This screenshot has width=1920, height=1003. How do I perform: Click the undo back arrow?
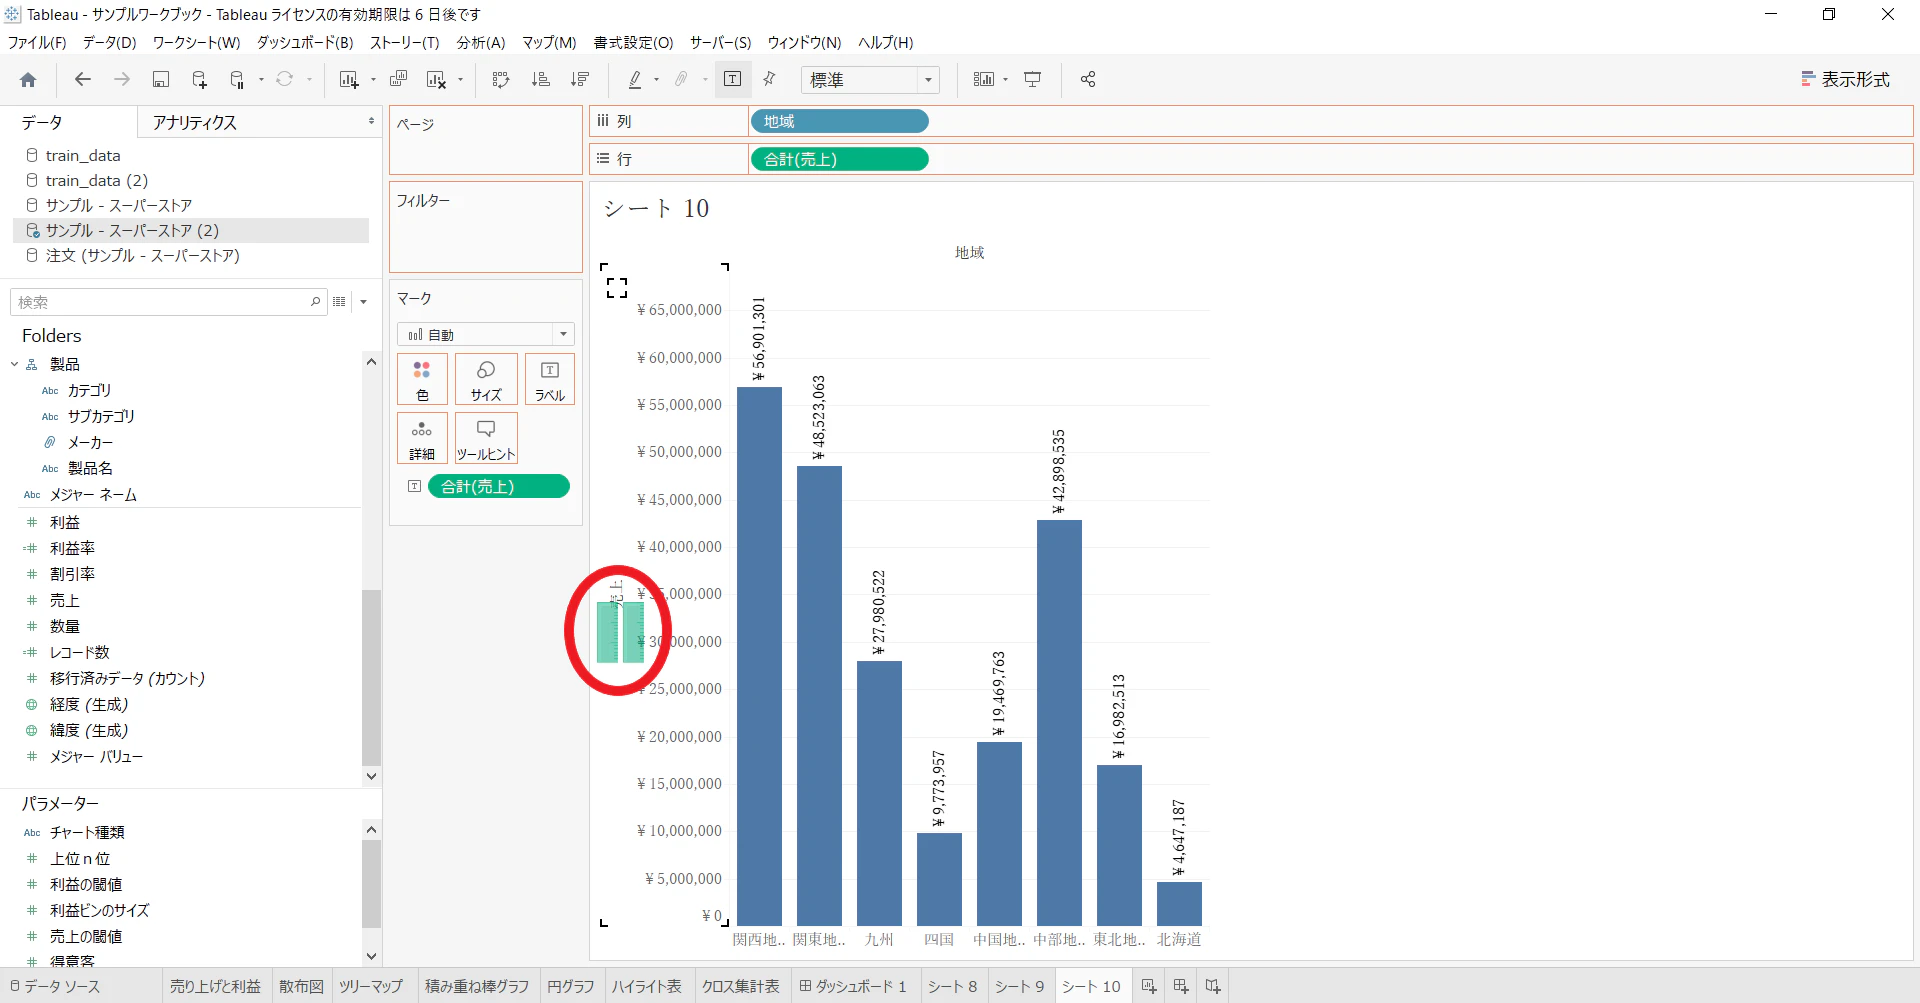click(83, 79)
